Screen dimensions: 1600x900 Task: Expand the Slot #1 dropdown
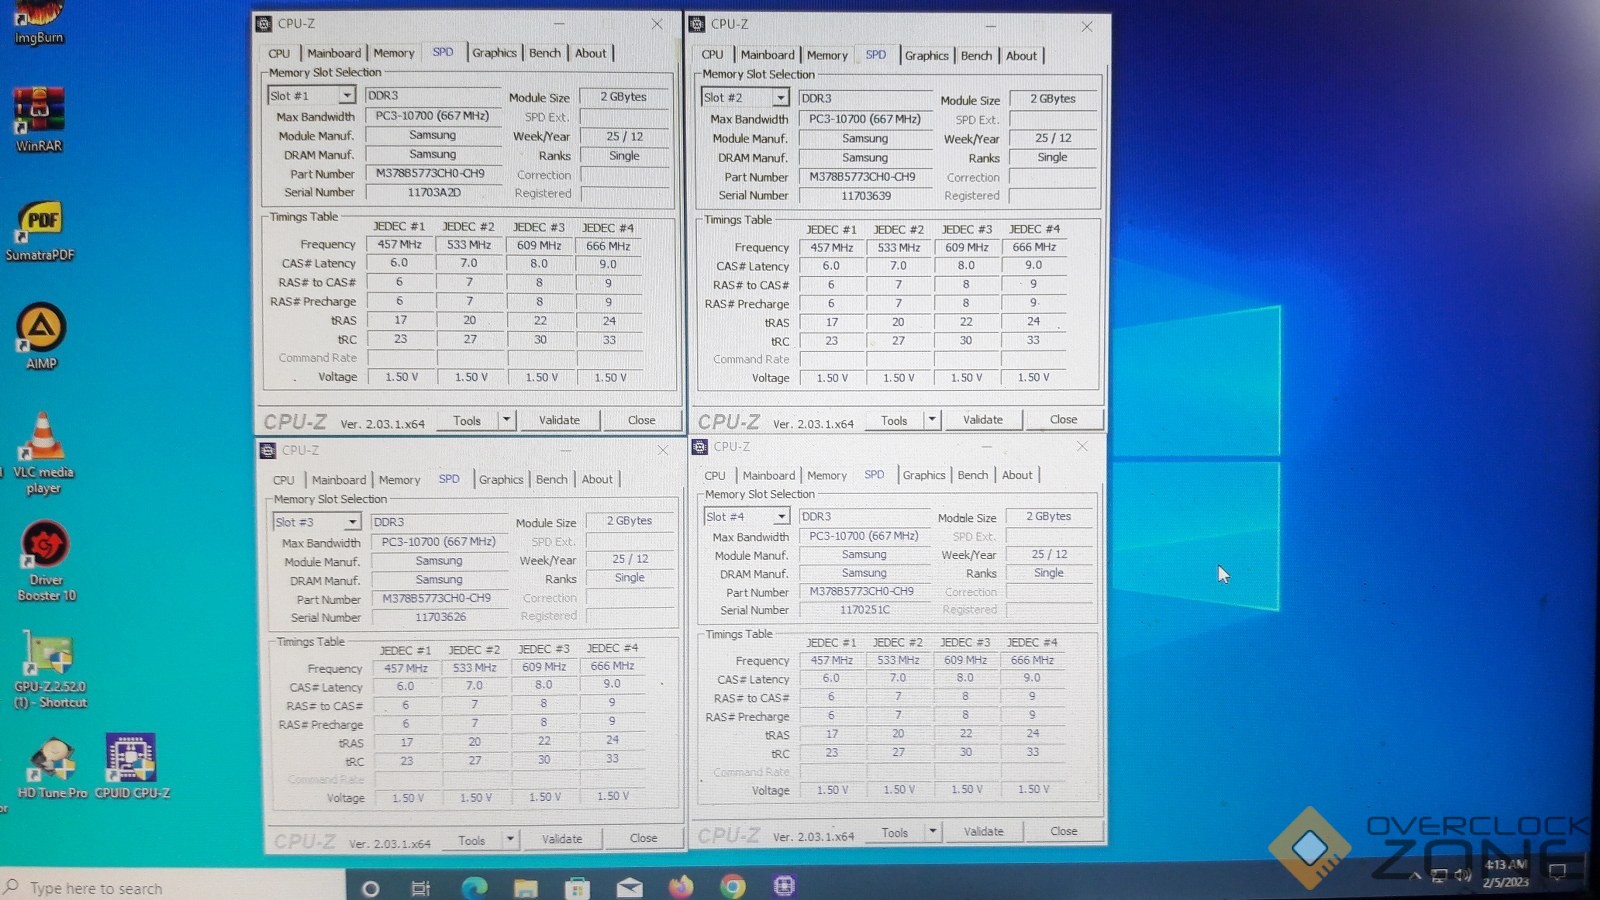point(346,96)
